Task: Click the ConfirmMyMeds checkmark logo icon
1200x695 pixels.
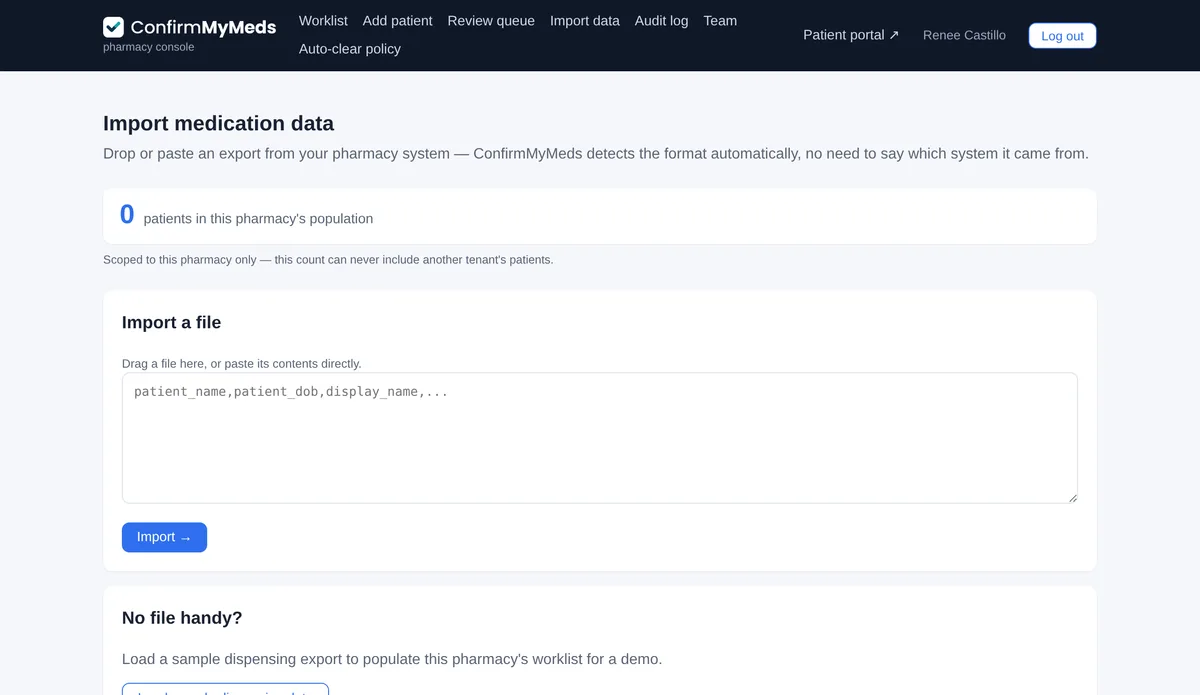Action: [x=114, y=27]
